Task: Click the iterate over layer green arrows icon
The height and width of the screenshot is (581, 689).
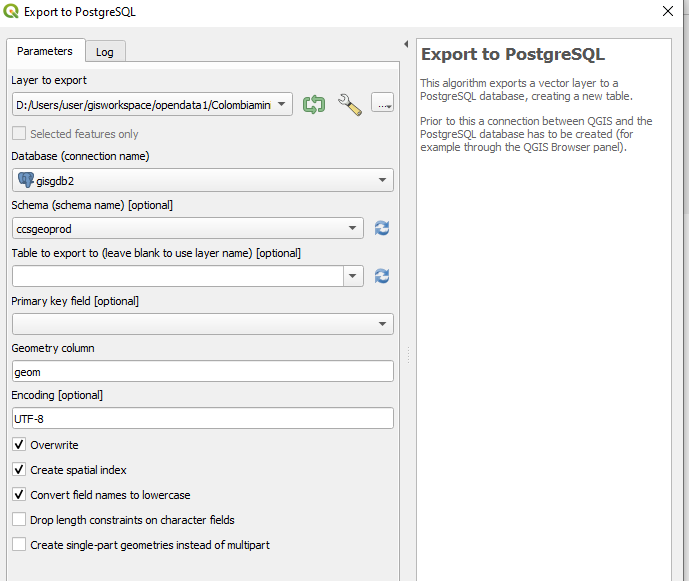Action: 314,104
